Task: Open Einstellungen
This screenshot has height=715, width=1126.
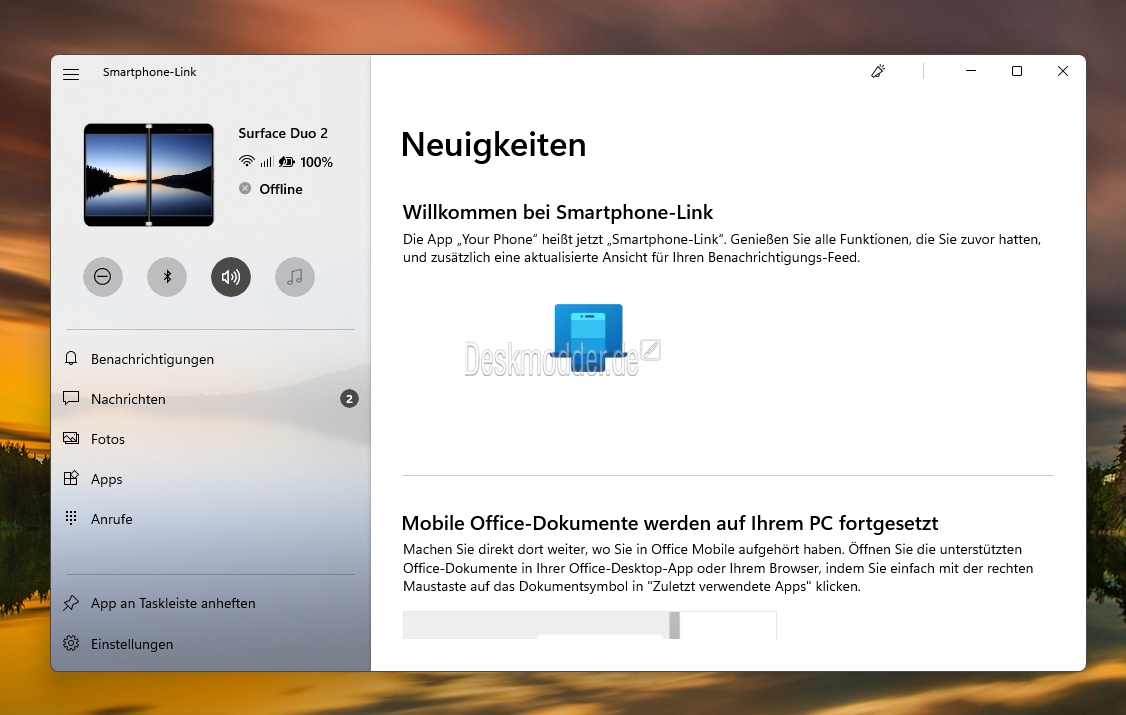Action: (x=210, y=644)
